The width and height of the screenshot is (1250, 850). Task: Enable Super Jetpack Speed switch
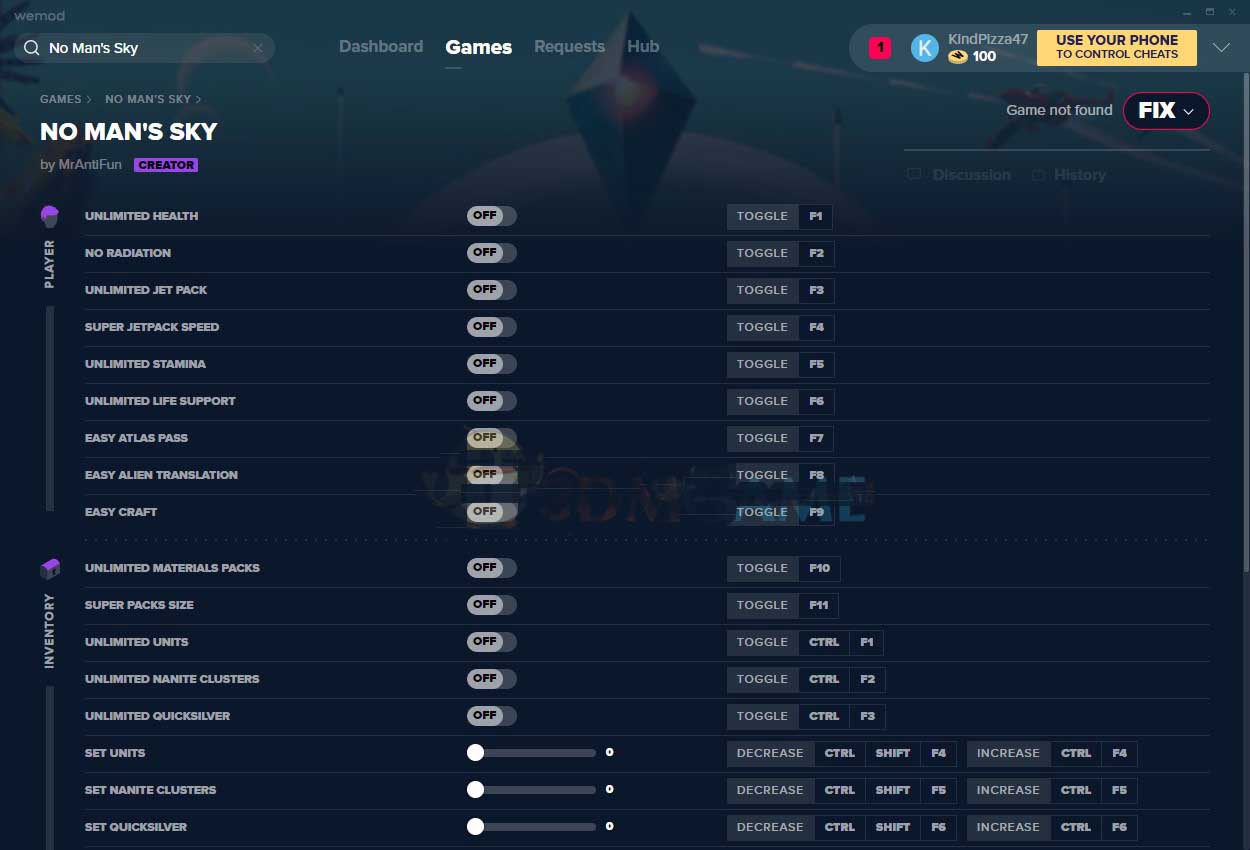[492, 327]
